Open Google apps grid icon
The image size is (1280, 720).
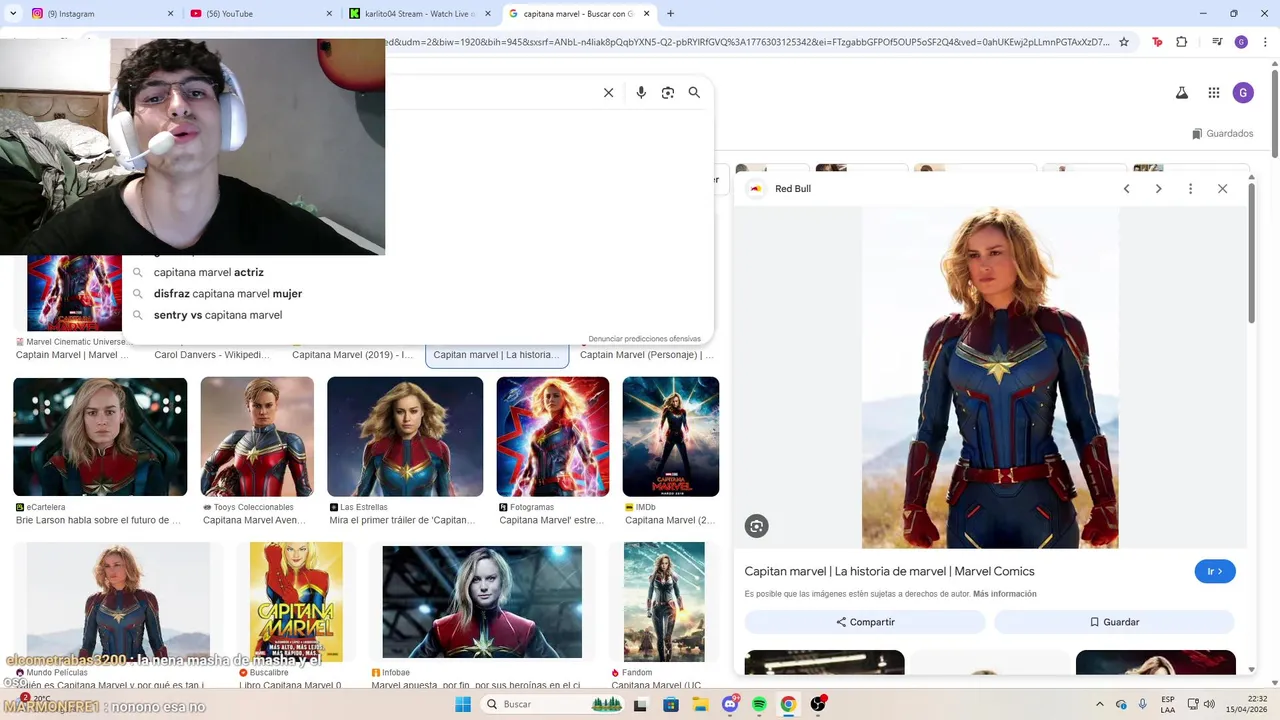(x=1214, y=93)
